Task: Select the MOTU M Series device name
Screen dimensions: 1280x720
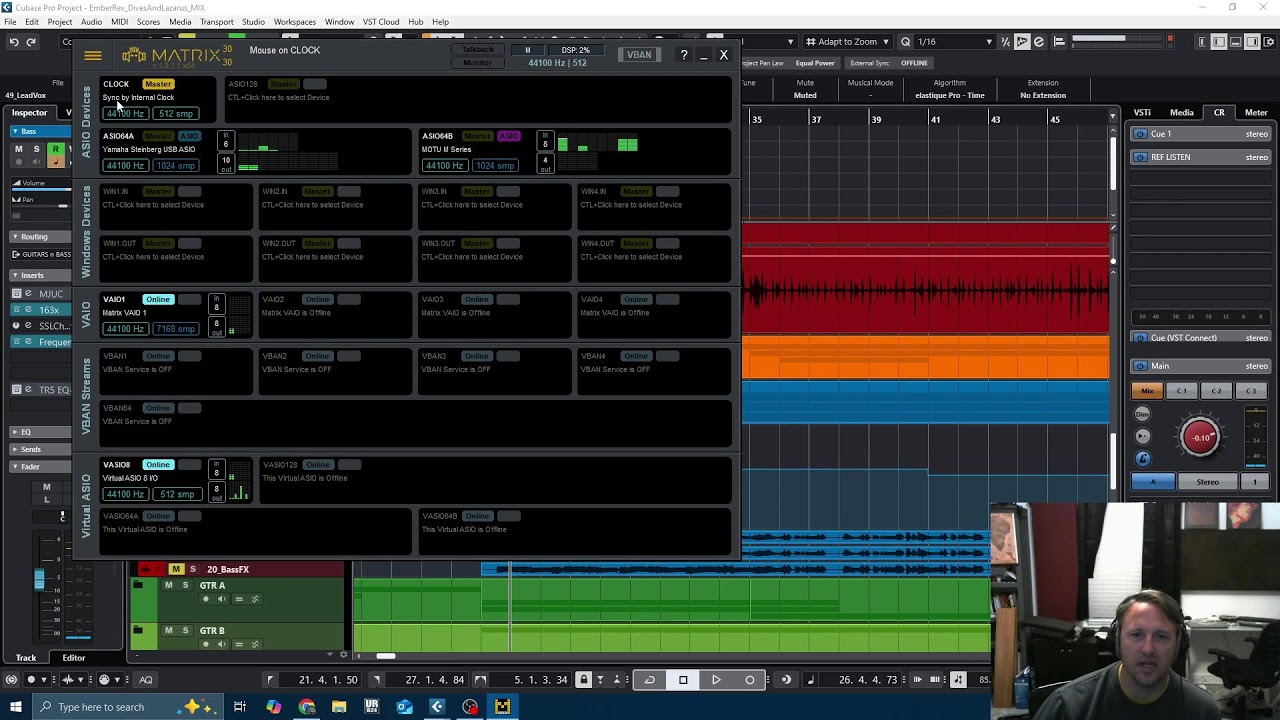Action: 446,150
